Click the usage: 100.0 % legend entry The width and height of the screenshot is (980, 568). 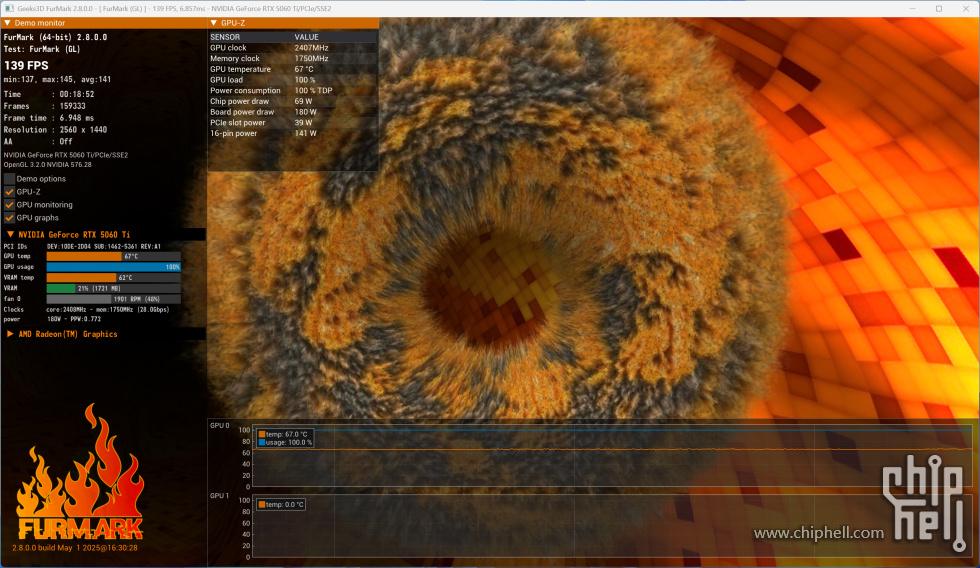coord(285,442)
